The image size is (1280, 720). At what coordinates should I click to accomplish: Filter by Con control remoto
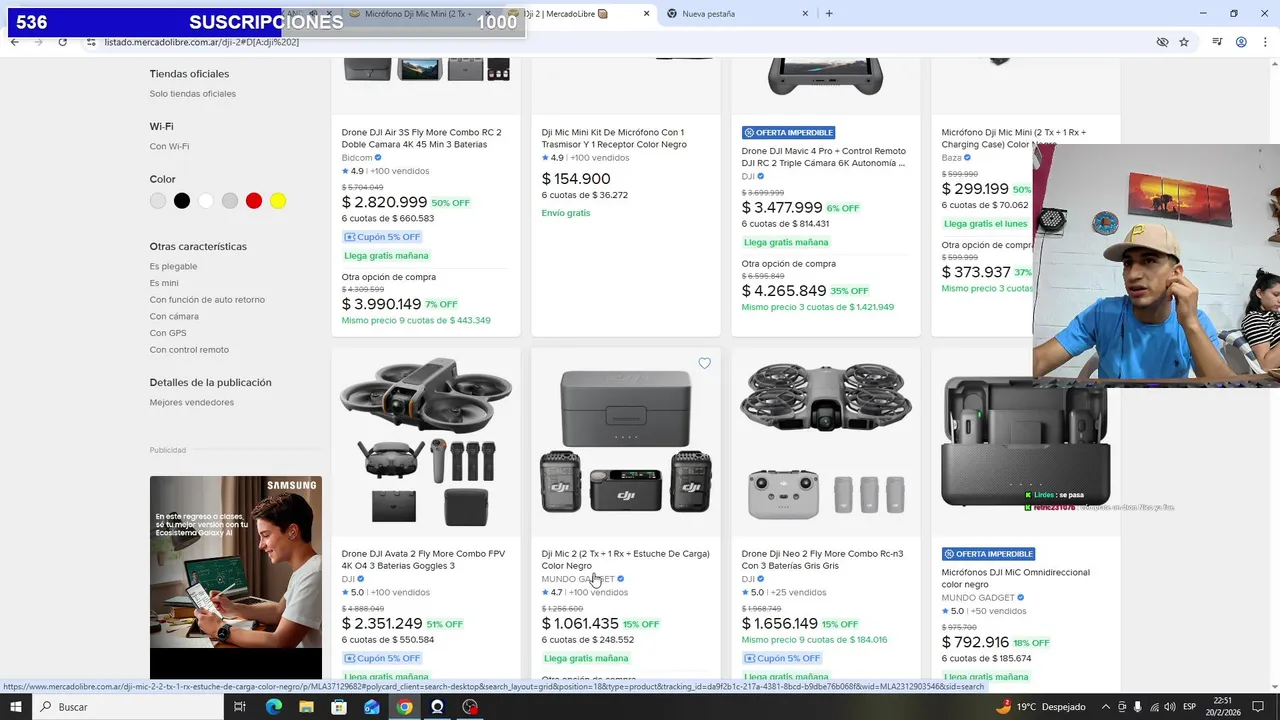189,350
